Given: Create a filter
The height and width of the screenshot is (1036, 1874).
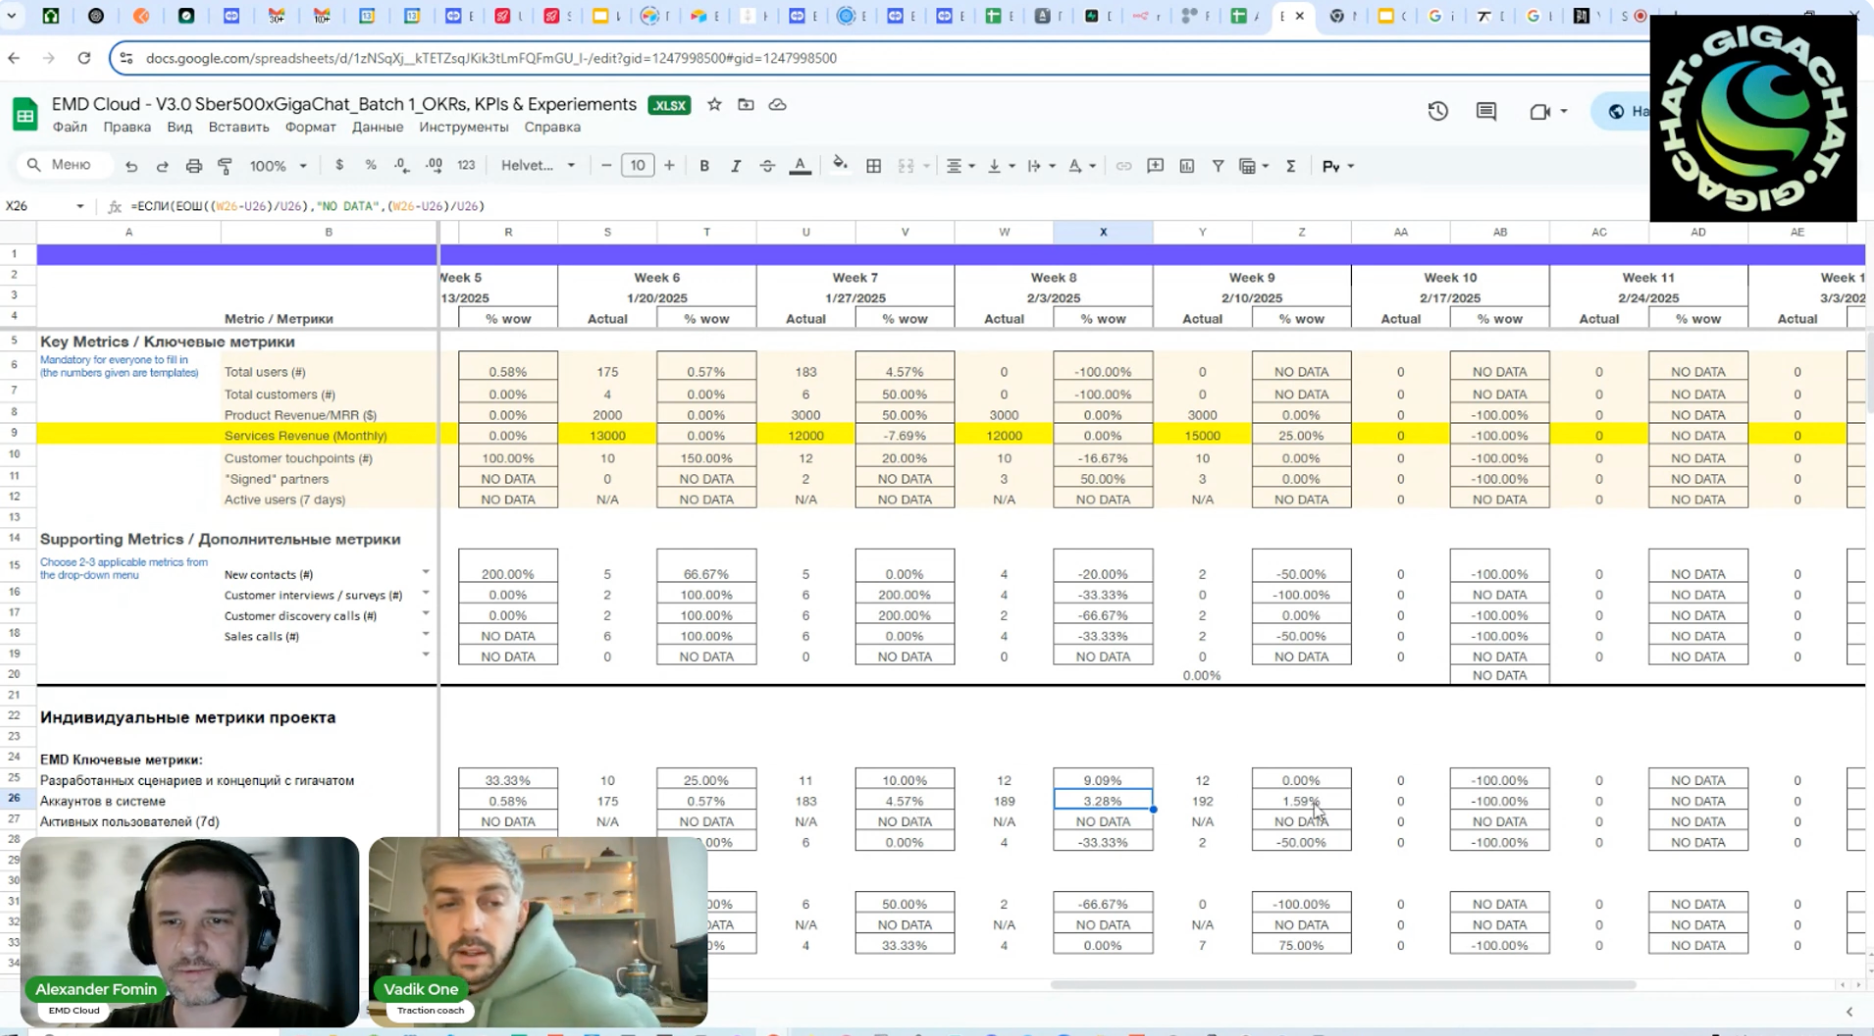Looking at the screenshot, I should click(x=1218, y=166).
